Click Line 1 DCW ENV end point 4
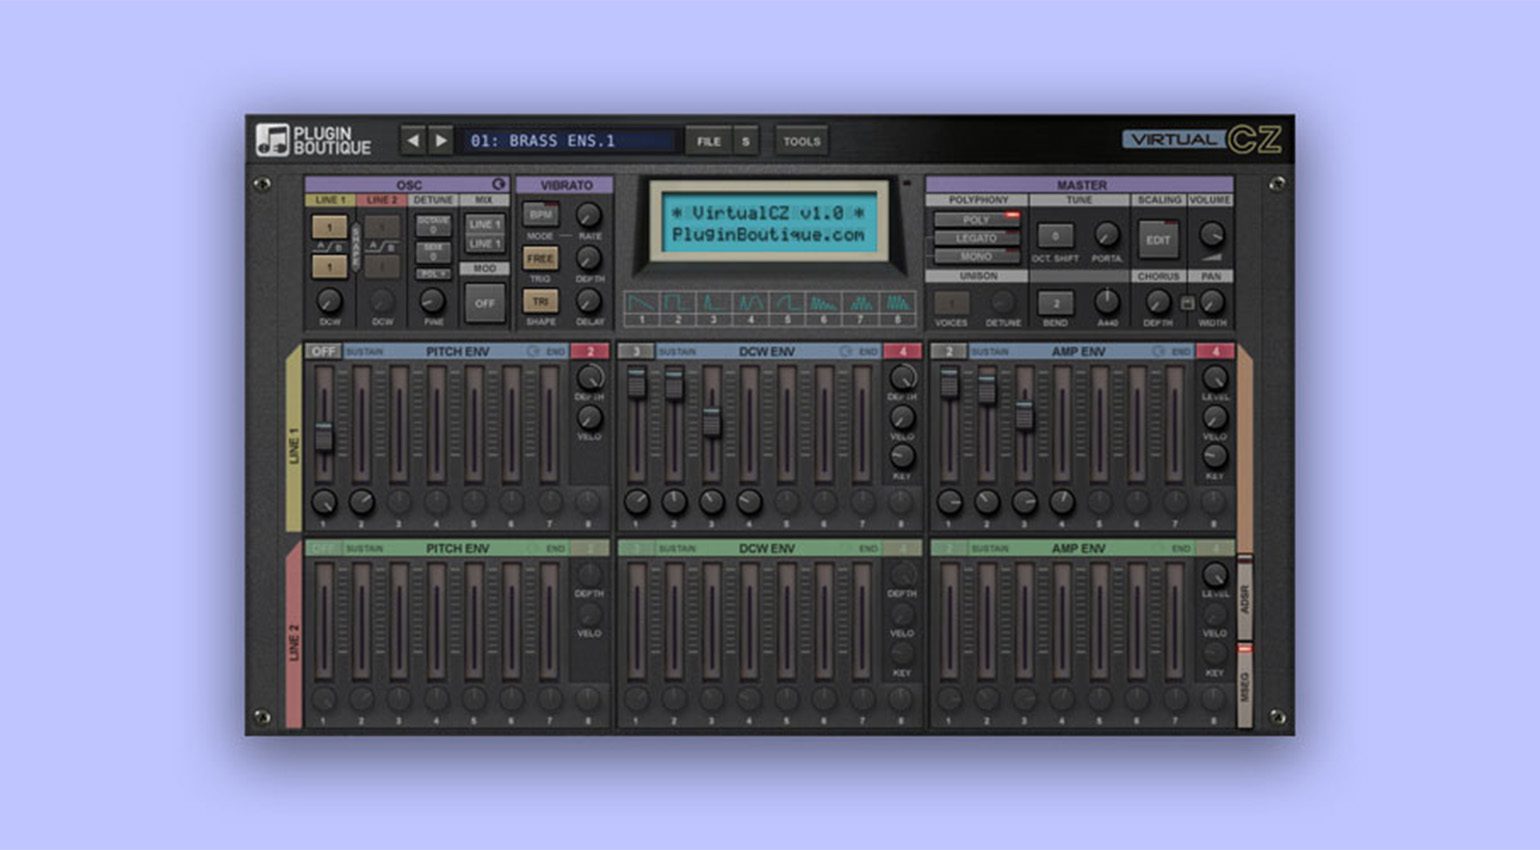Image resolution: width=1540 pixels, height=850 pixels. [x=903, y=351]
